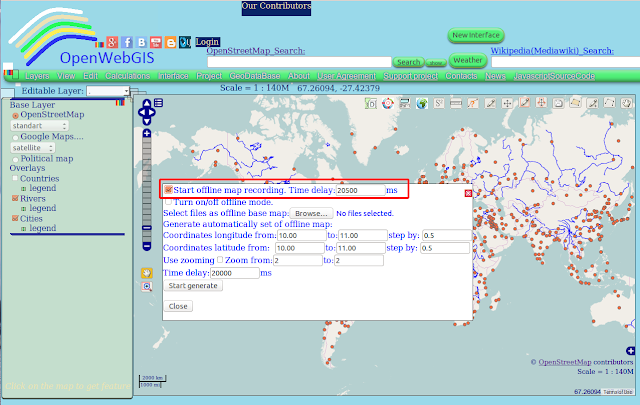
Task: Click the globe icon in map toolbar
Action: click(422, 104)
